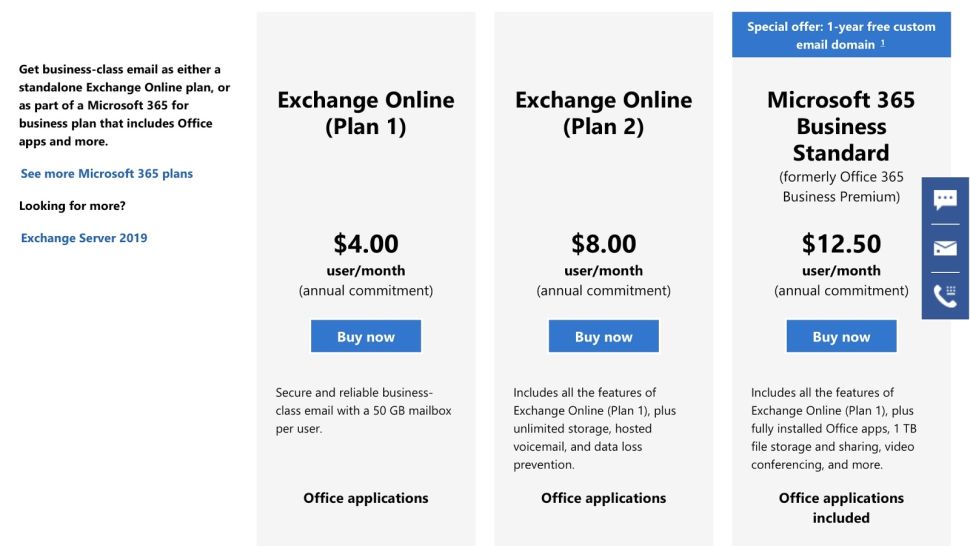Image resolution: width=970 pixels, height=546 pixels.
Task: Click the special offer custom email banner
Action: [841, 35]
